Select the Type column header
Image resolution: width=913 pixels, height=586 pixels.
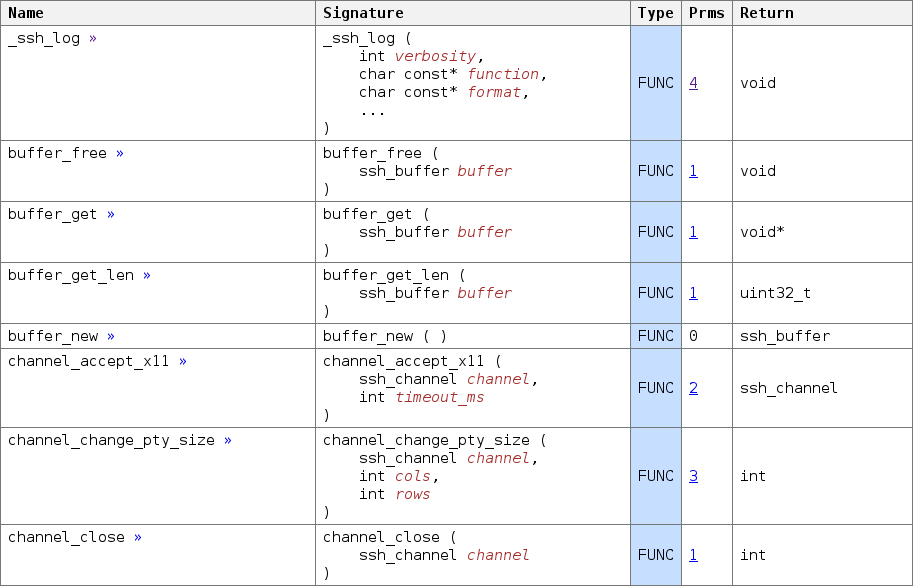655,13
